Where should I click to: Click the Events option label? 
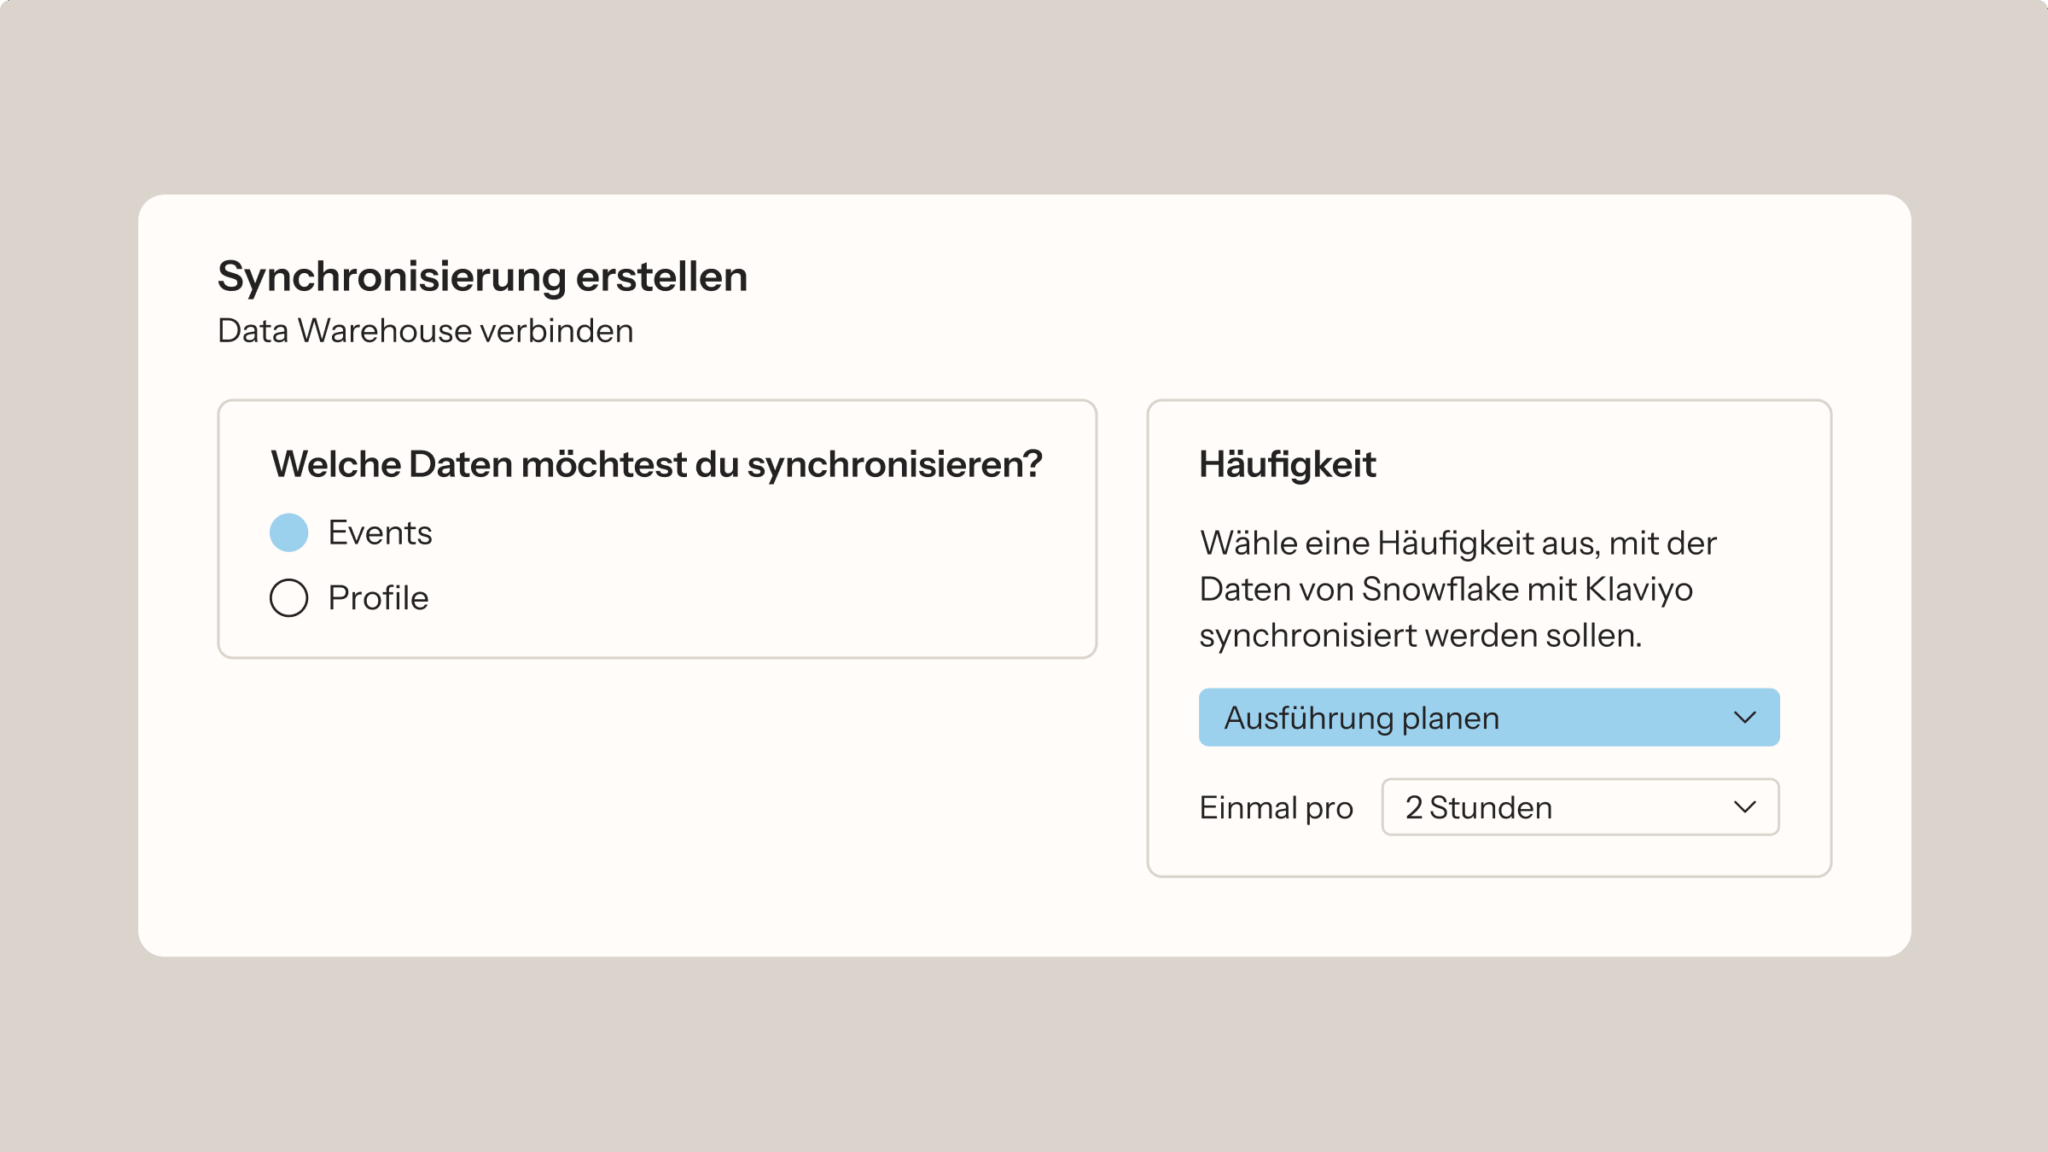(x=380, y=533)
